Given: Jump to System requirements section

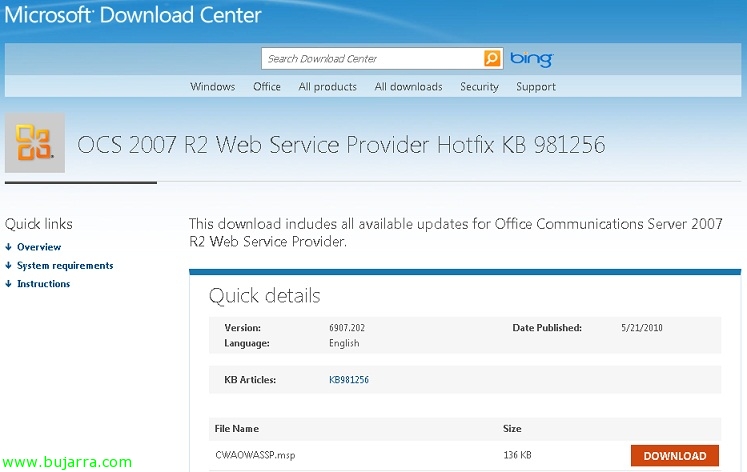Looking at the screenshot, I should click(x=65, y=265).
